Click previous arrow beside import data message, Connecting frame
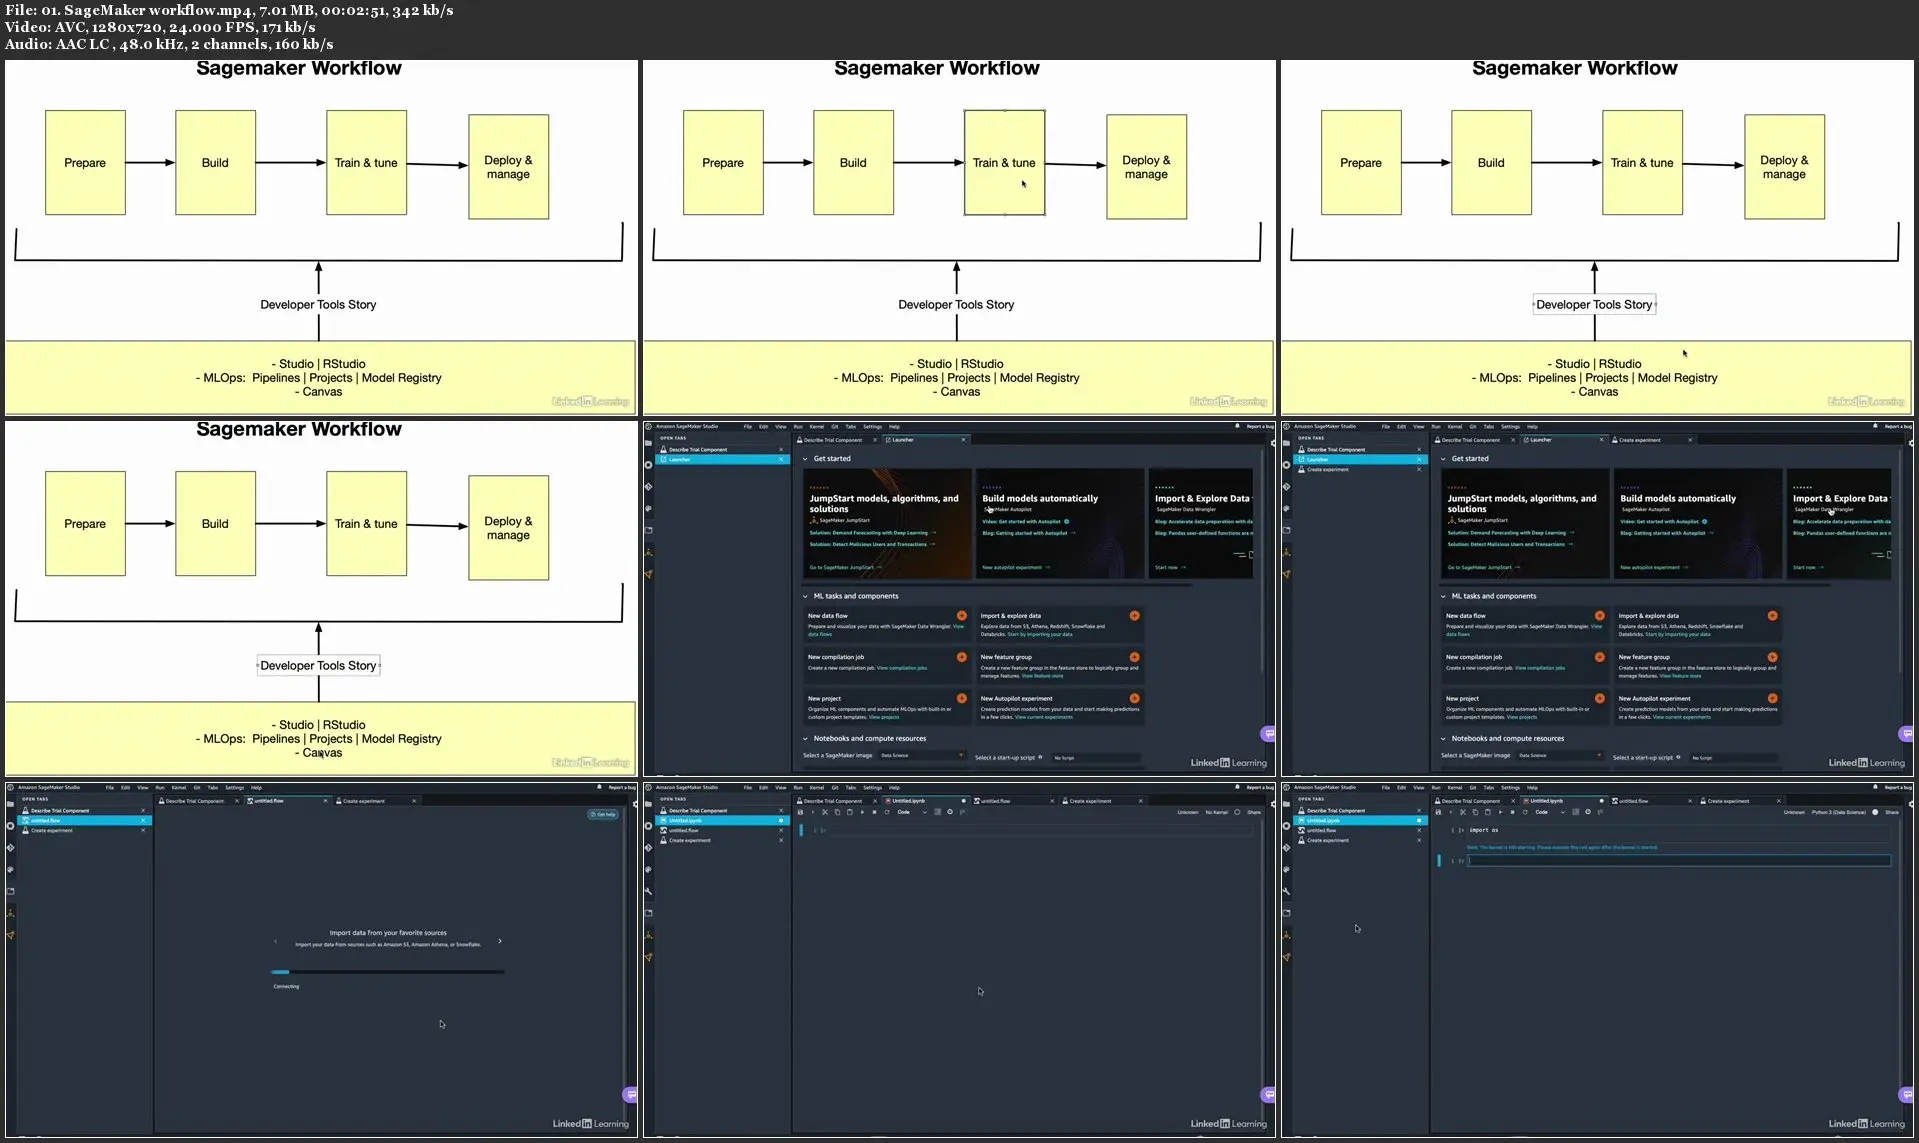The width and height of the screenshot is (1919, 1143). [275, 941]
